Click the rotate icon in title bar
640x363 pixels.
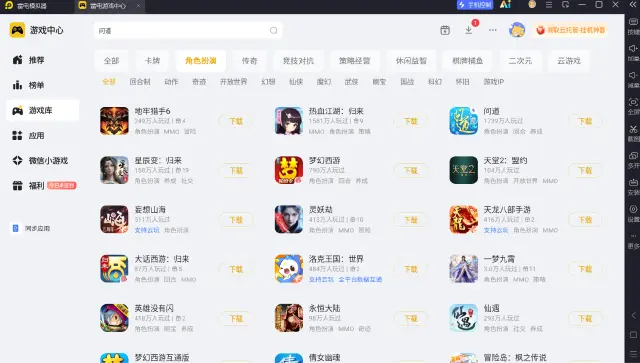(565, 5)
